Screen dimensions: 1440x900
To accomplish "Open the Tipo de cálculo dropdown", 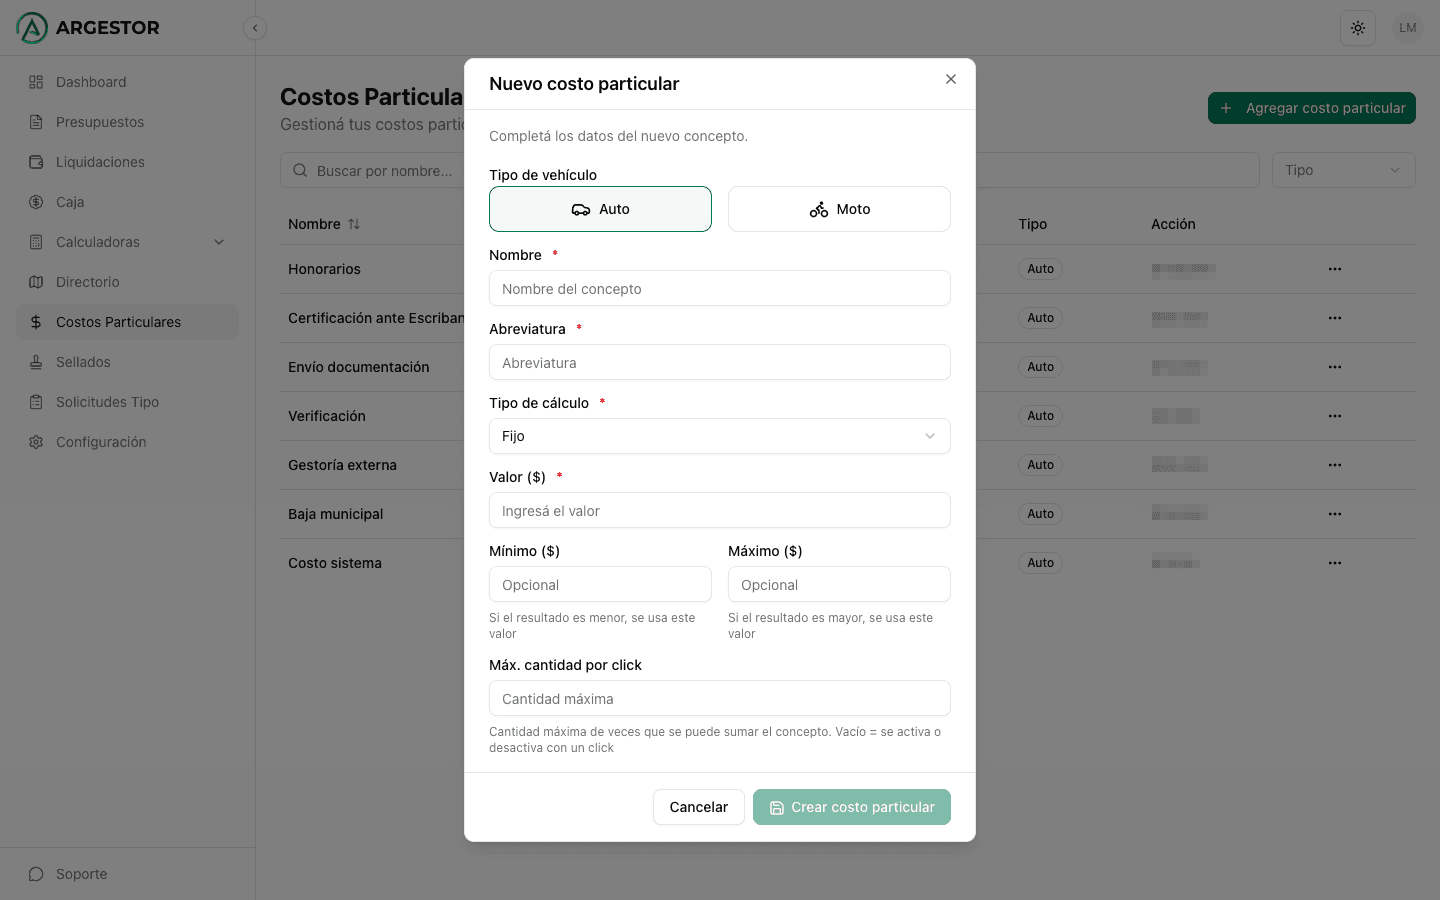I will point(719,436).
